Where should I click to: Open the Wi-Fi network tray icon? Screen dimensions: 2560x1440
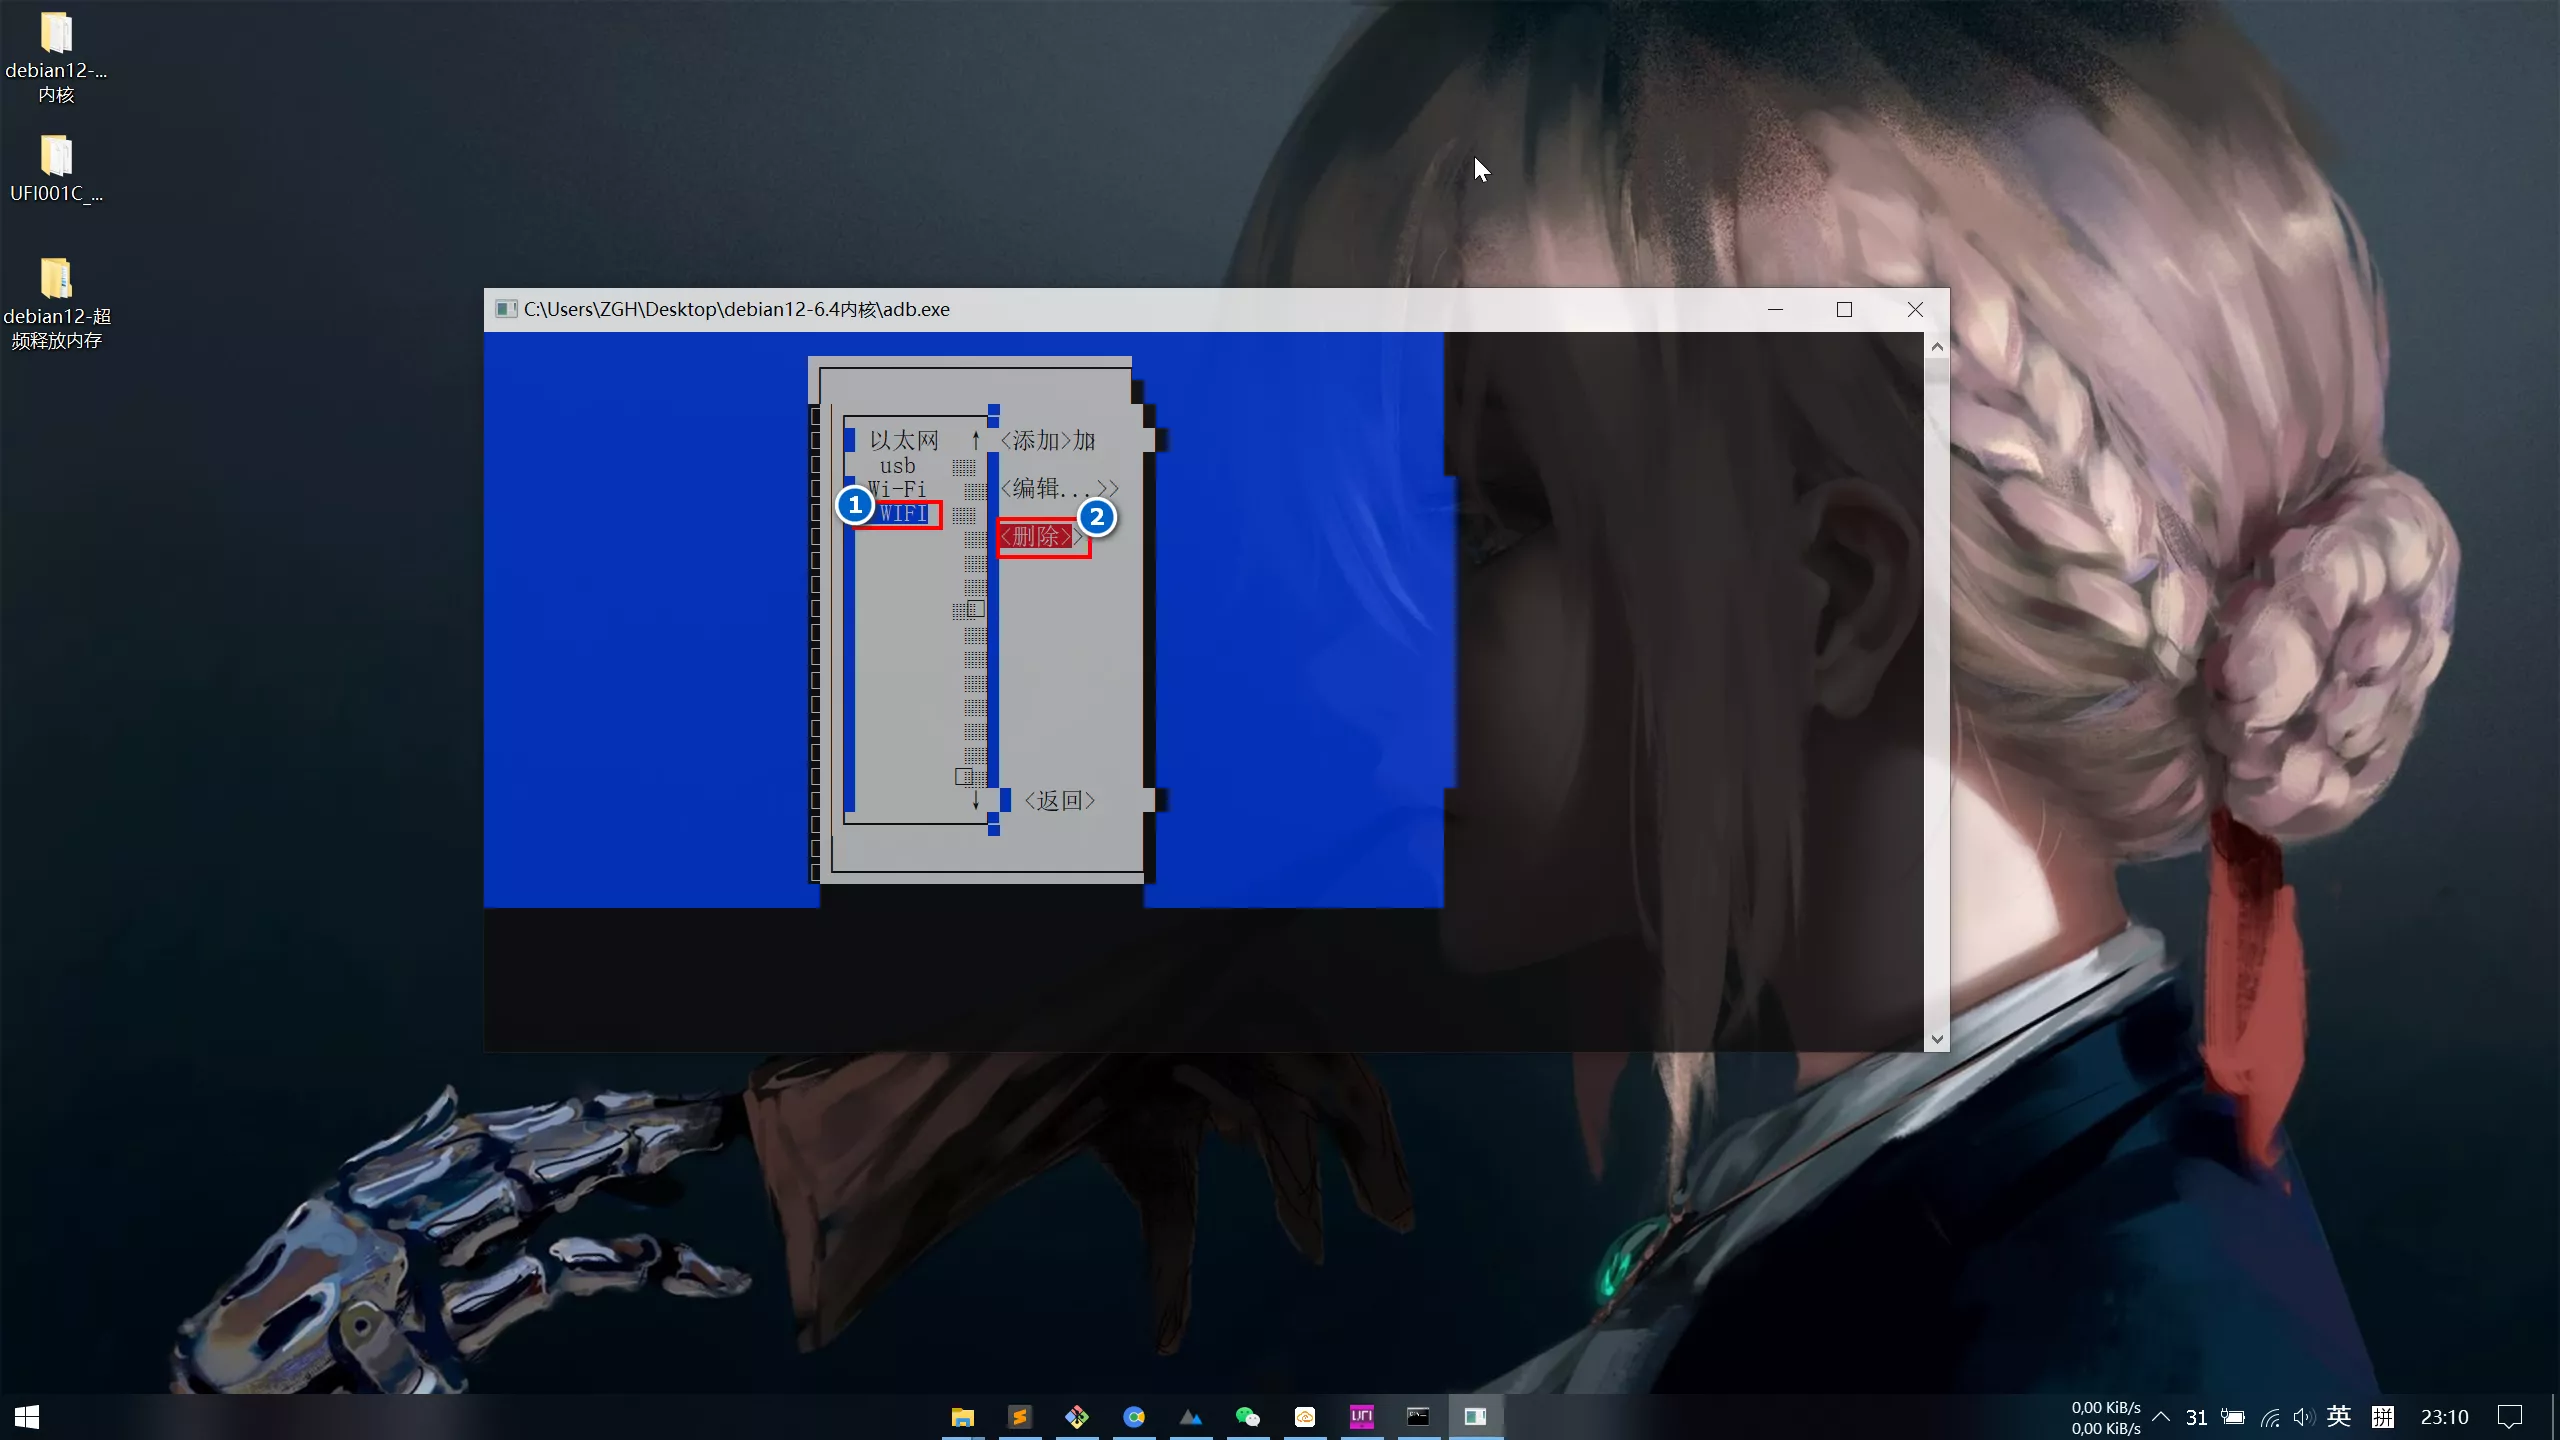(x=2270, y=1417)
